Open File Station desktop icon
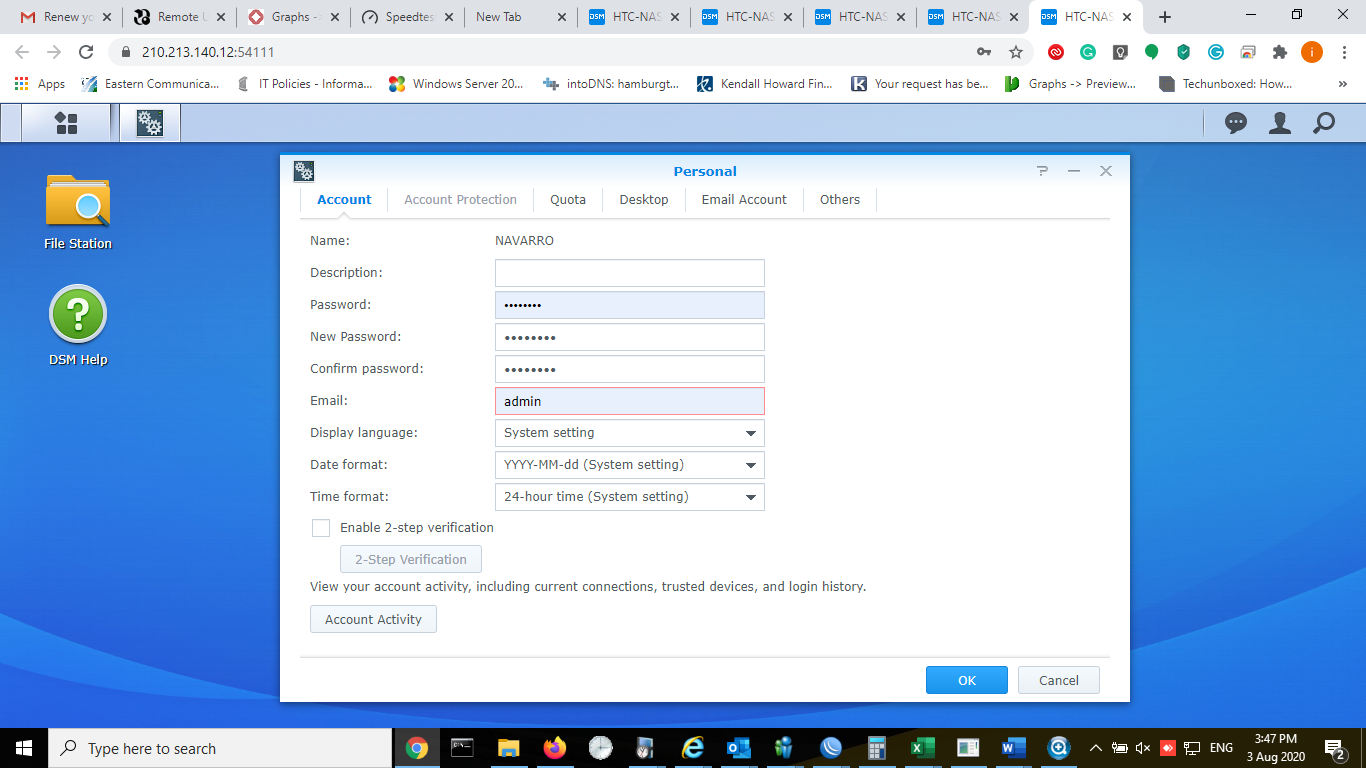The image size is (1366, 768). click(x=78, y=212)
